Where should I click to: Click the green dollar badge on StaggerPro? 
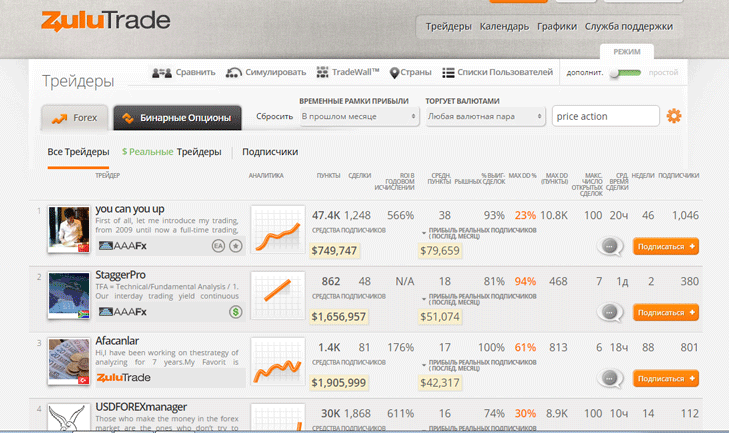[x=236, y=311]
